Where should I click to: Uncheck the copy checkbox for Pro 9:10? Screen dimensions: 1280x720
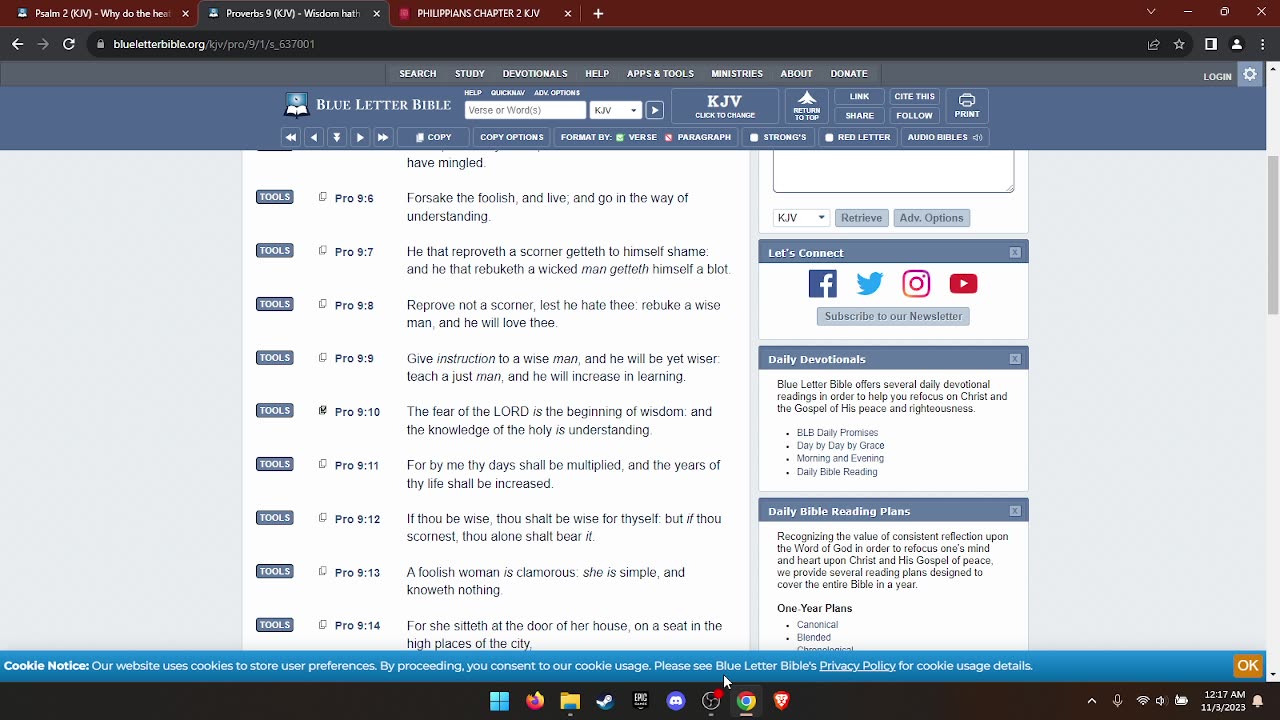click(x=322, y=411)
